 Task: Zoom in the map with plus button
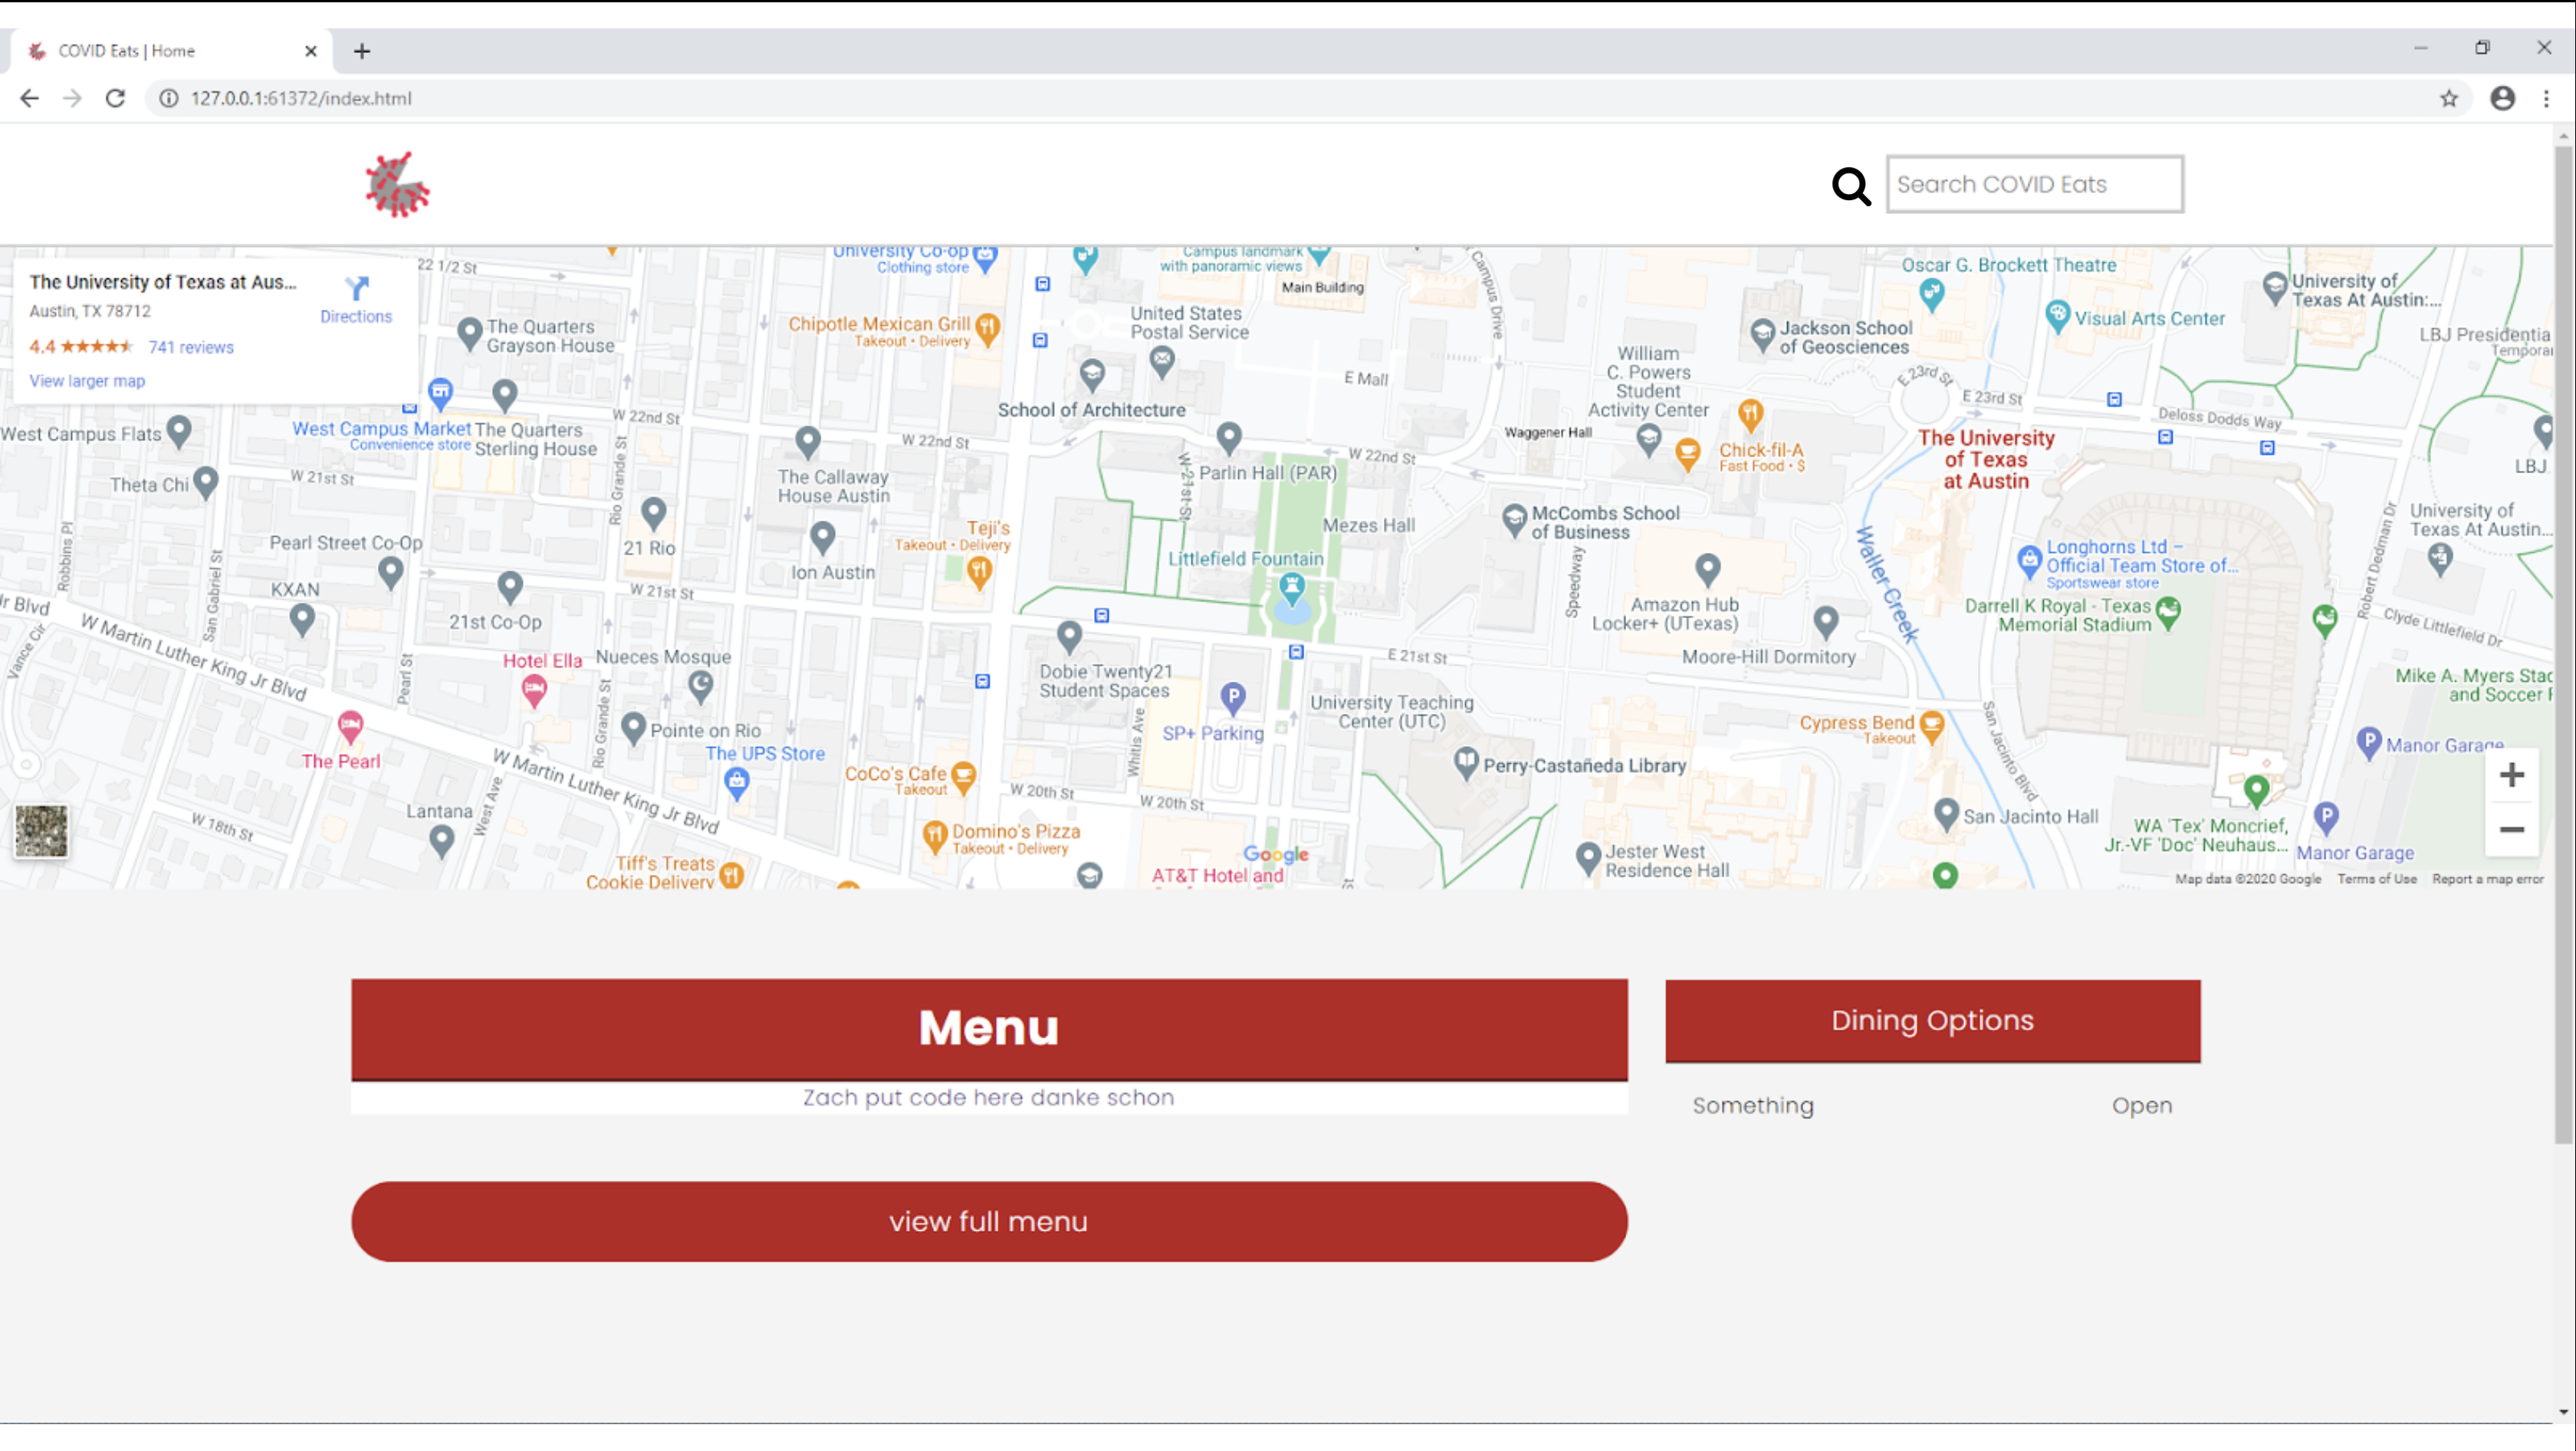click(2511, 775)
